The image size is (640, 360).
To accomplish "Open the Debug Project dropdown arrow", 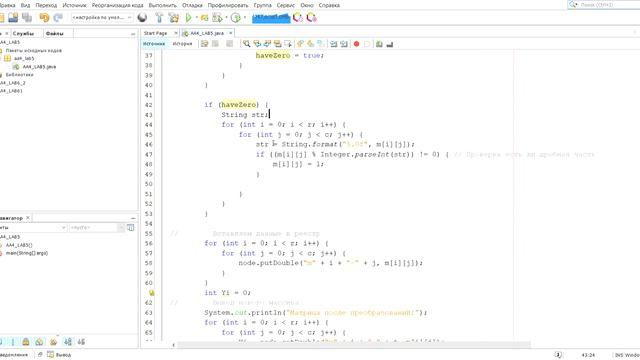I will [x=226, y=18].
